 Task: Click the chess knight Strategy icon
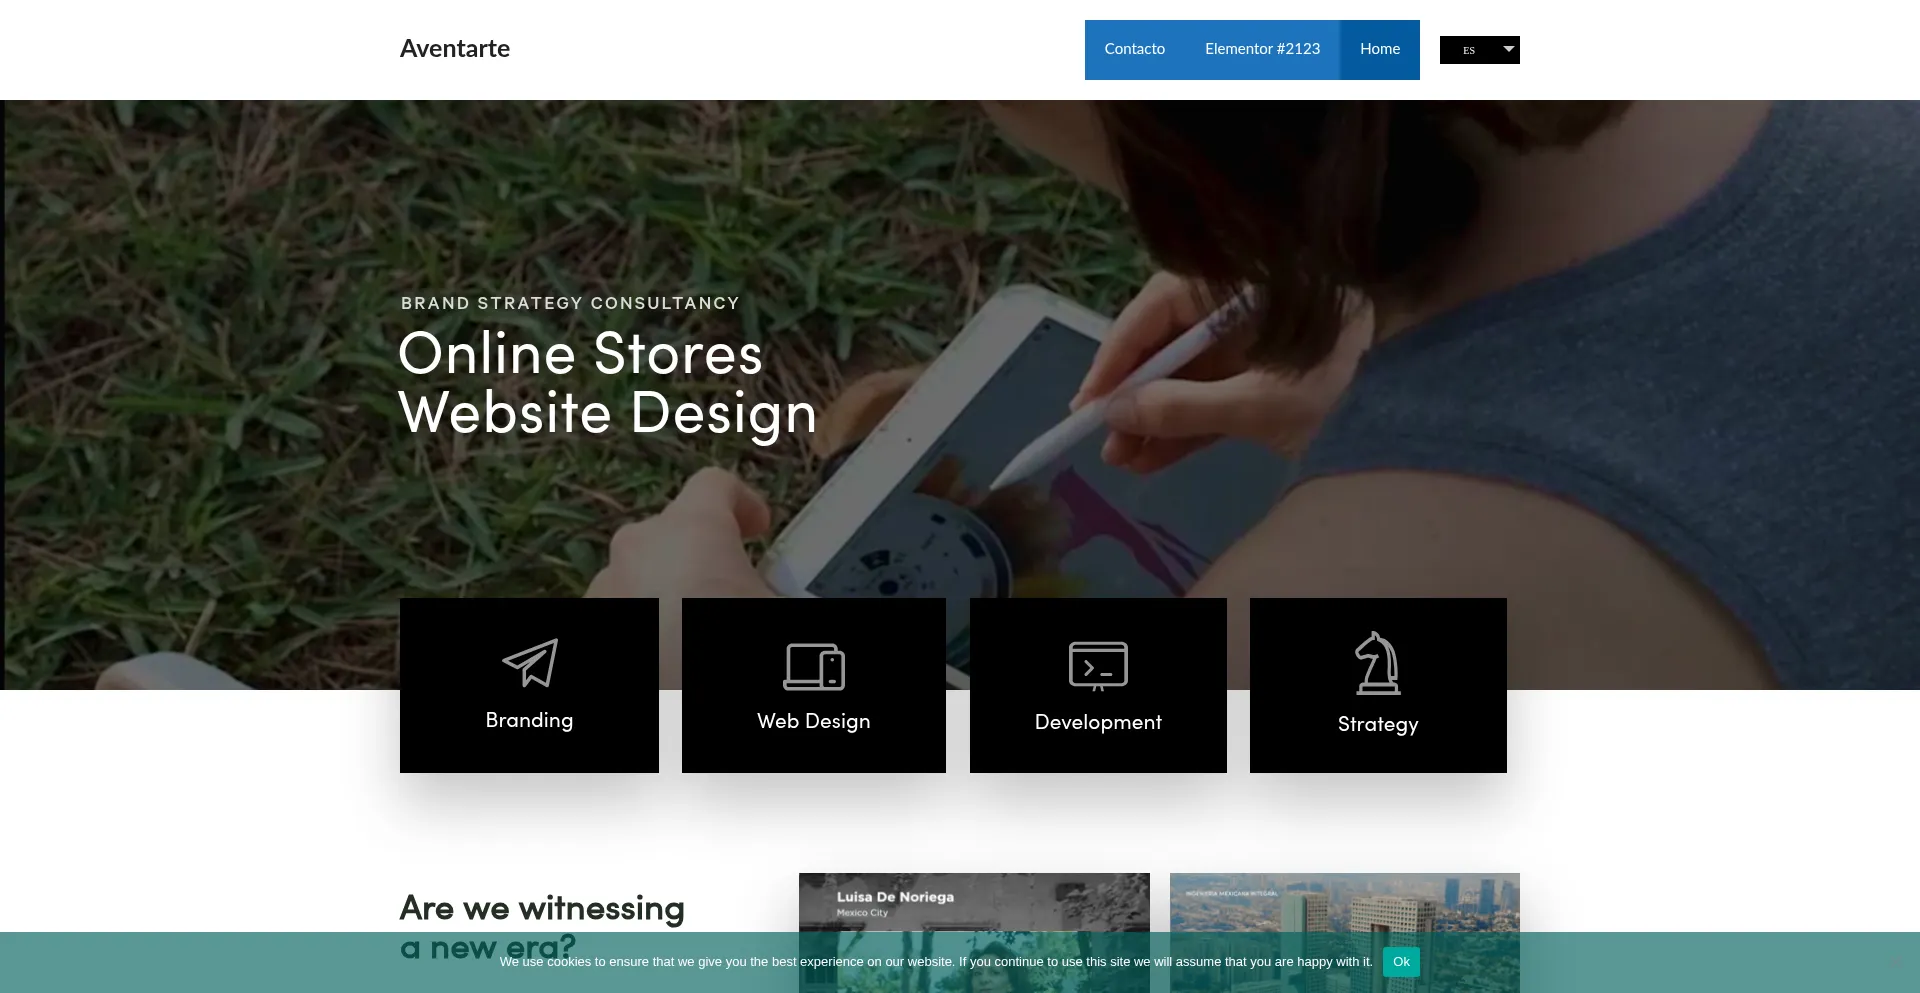click(x=1377, y=663)
